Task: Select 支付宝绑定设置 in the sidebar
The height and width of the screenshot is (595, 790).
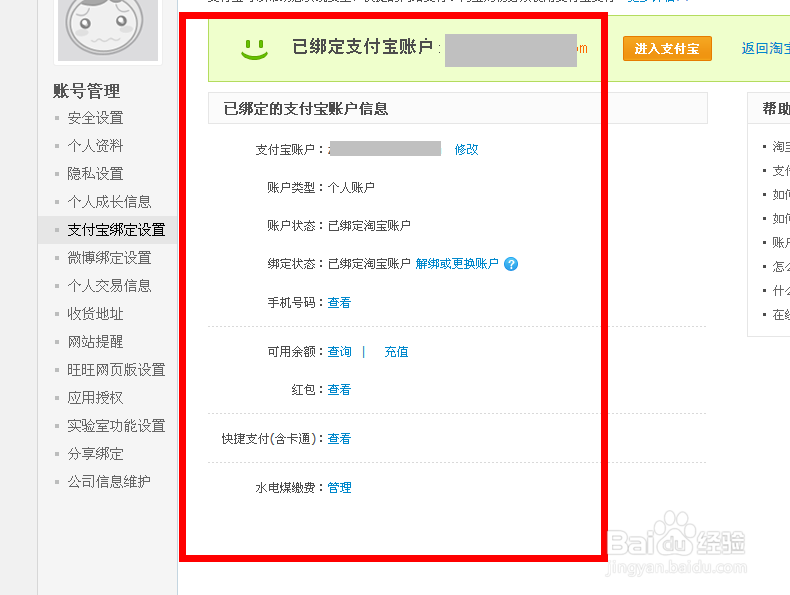Action: (x=116, y=230)
